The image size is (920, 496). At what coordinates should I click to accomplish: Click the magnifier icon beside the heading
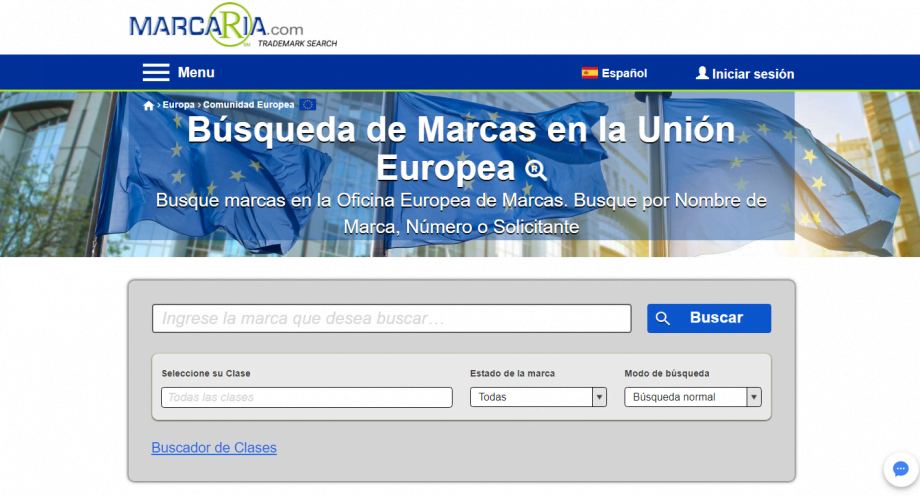coord(535,168)
